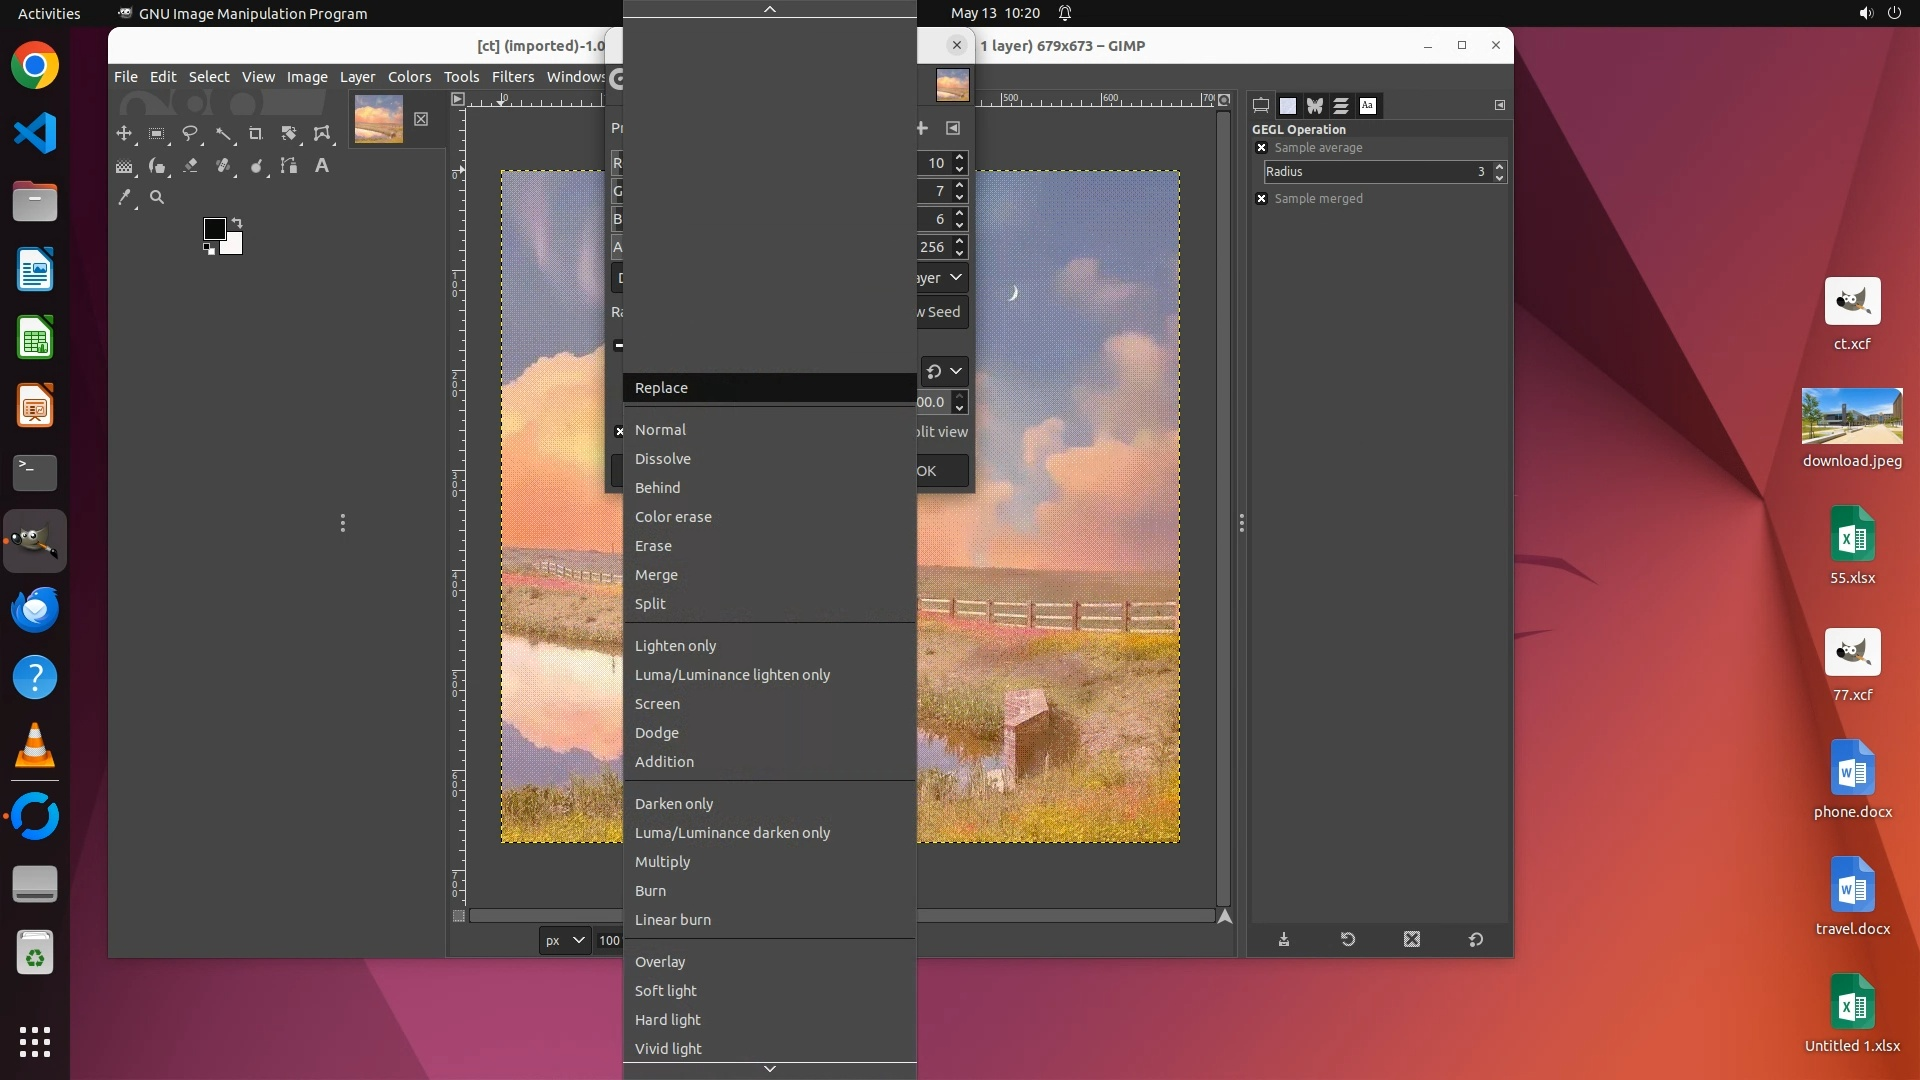Viewport: 1920px width, 1080px height.
Task: Select the Crop tool
Action: click(x=256, y=134)
